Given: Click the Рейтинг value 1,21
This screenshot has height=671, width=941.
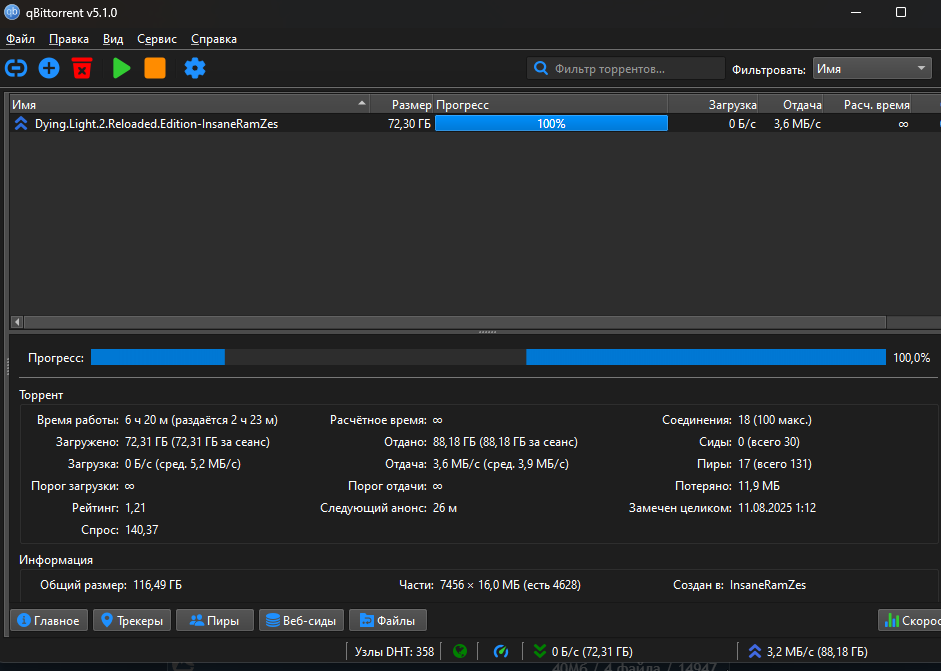Looking at the screenshot, I should coord(136,508).
